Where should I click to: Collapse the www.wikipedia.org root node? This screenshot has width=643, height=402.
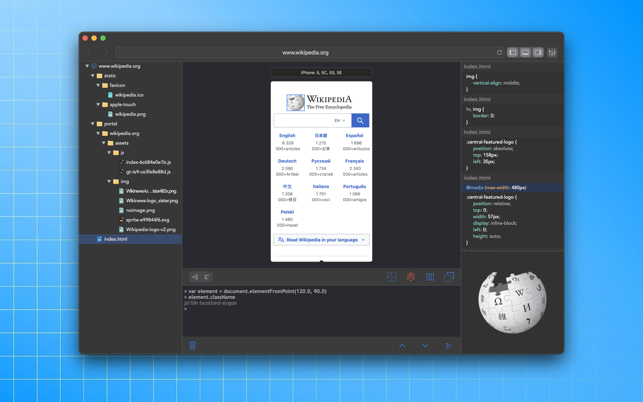[x=87, y=66]
